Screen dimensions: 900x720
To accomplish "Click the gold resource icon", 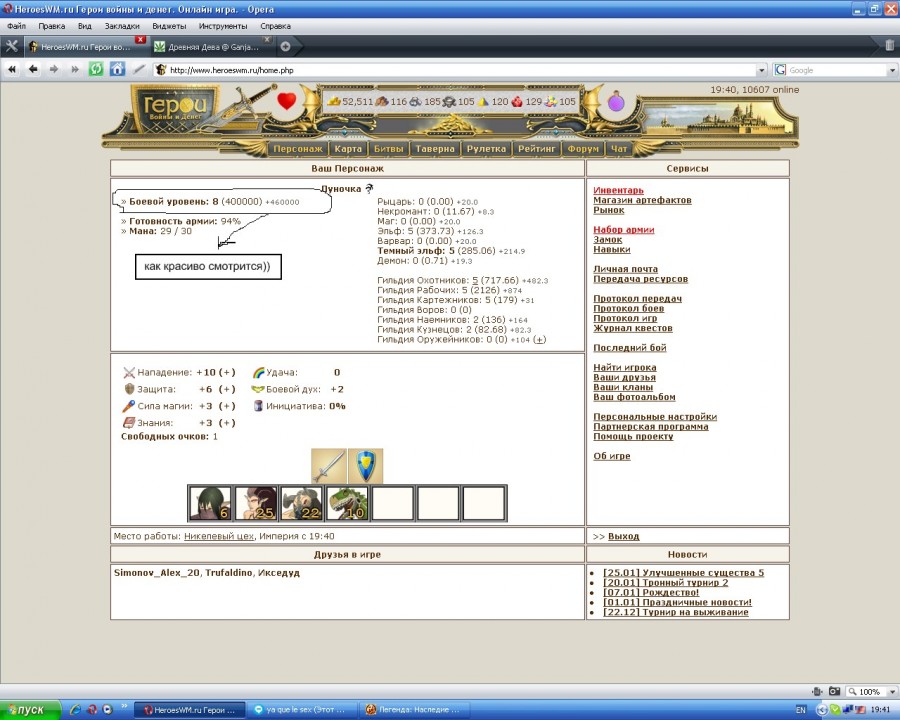I will (x=333, y=101).
